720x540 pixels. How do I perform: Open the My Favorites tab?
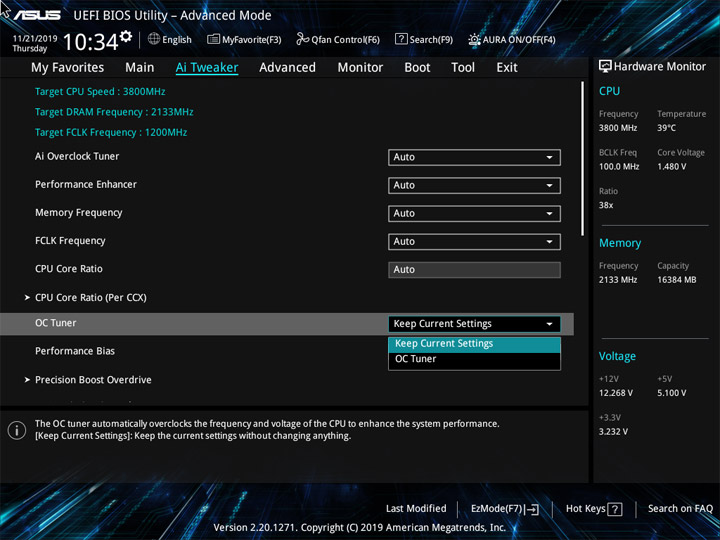pyautogui.click(x=68, y=68)
